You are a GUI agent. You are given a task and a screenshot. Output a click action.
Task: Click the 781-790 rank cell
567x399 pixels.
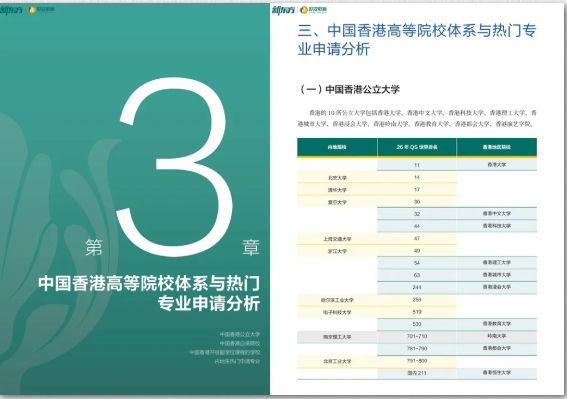pos(417,348)
